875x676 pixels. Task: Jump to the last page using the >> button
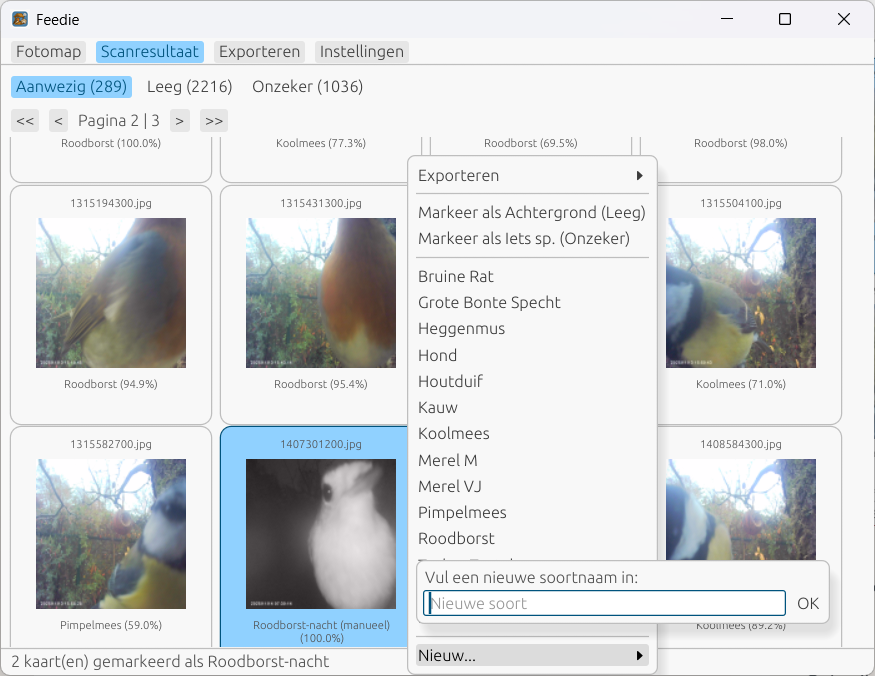pyautogui.click(x=212, y=120)
